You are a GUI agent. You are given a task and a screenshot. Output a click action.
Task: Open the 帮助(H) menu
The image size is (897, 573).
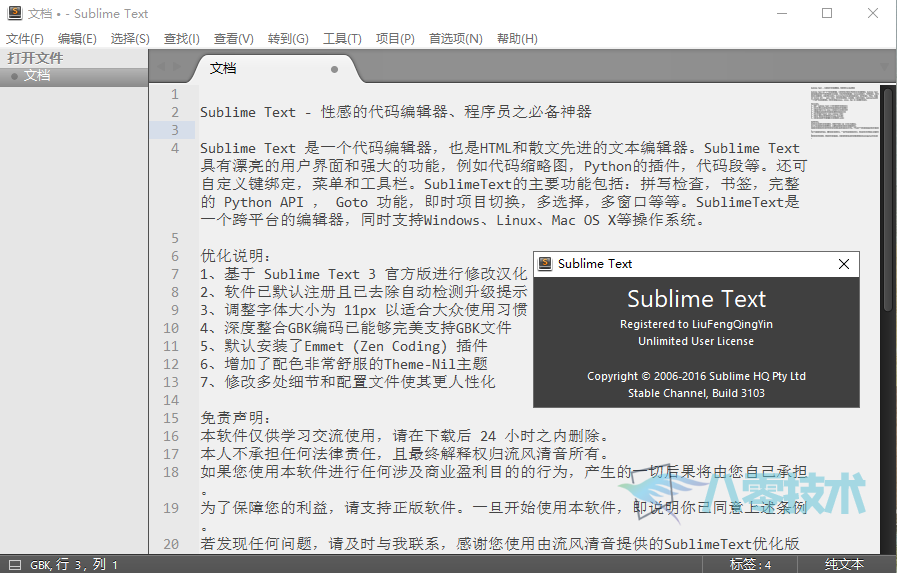click(x=517, y=39)
